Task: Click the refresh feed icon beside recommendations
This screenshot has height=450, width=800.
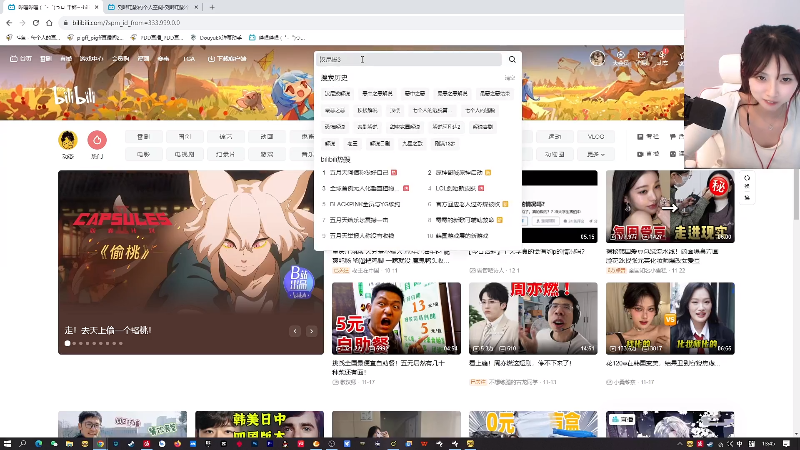Action: click(747, 178)
